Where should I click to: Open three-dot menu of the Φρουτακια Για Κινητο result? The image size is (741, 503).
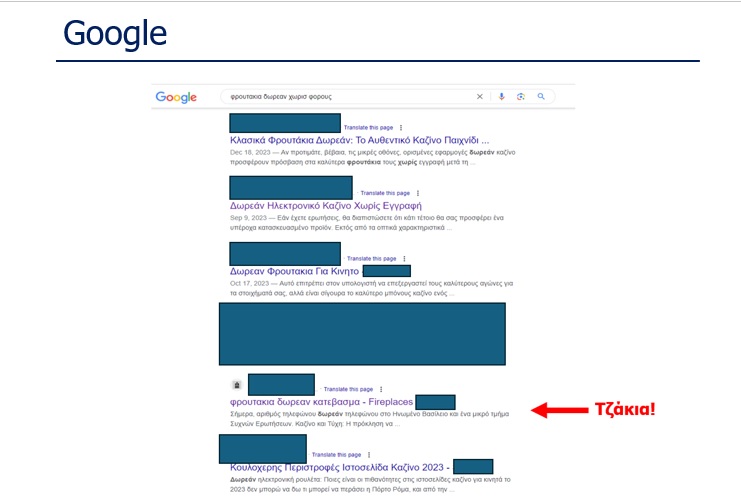(404, 259)
